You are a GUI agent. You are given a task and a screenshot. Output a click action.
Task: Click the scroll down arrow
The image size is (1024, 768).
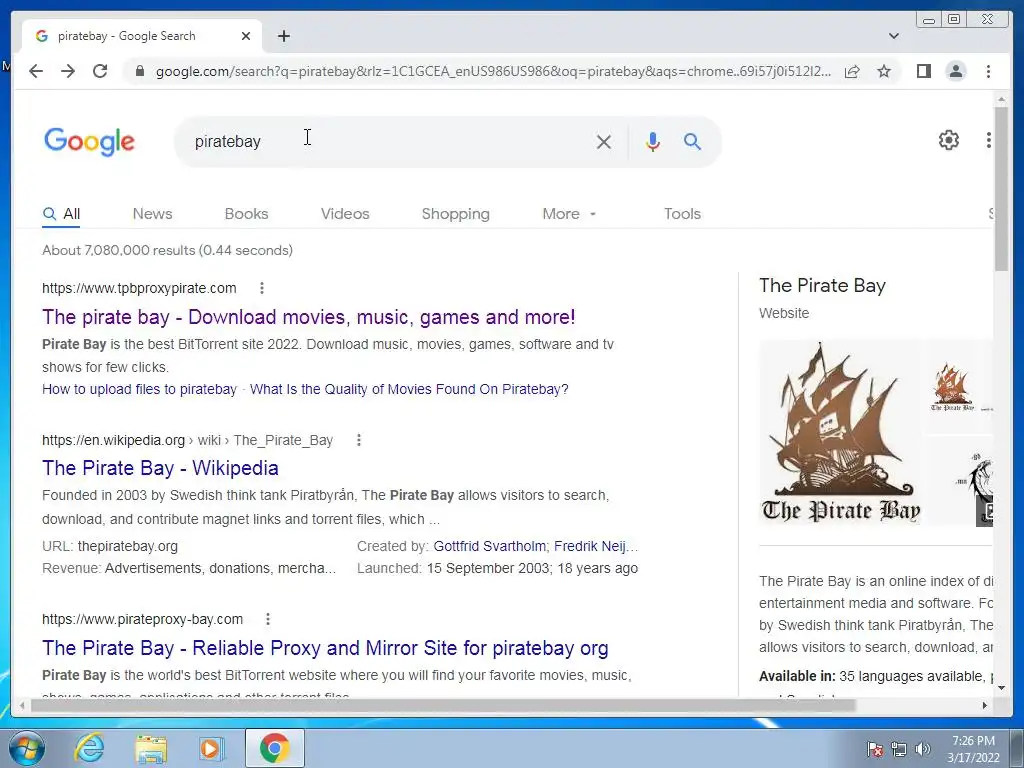point(1001,687)
